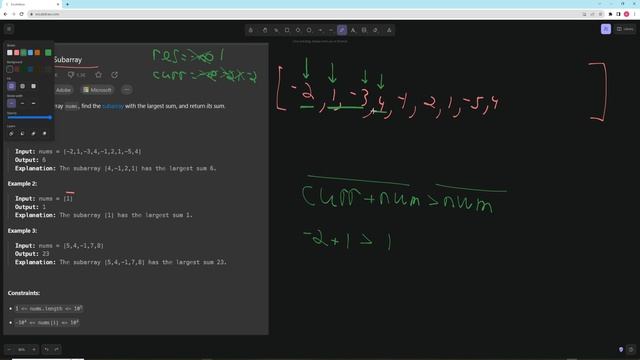Select the Insert image tool

pyautogui.click(x=364, y=30)
